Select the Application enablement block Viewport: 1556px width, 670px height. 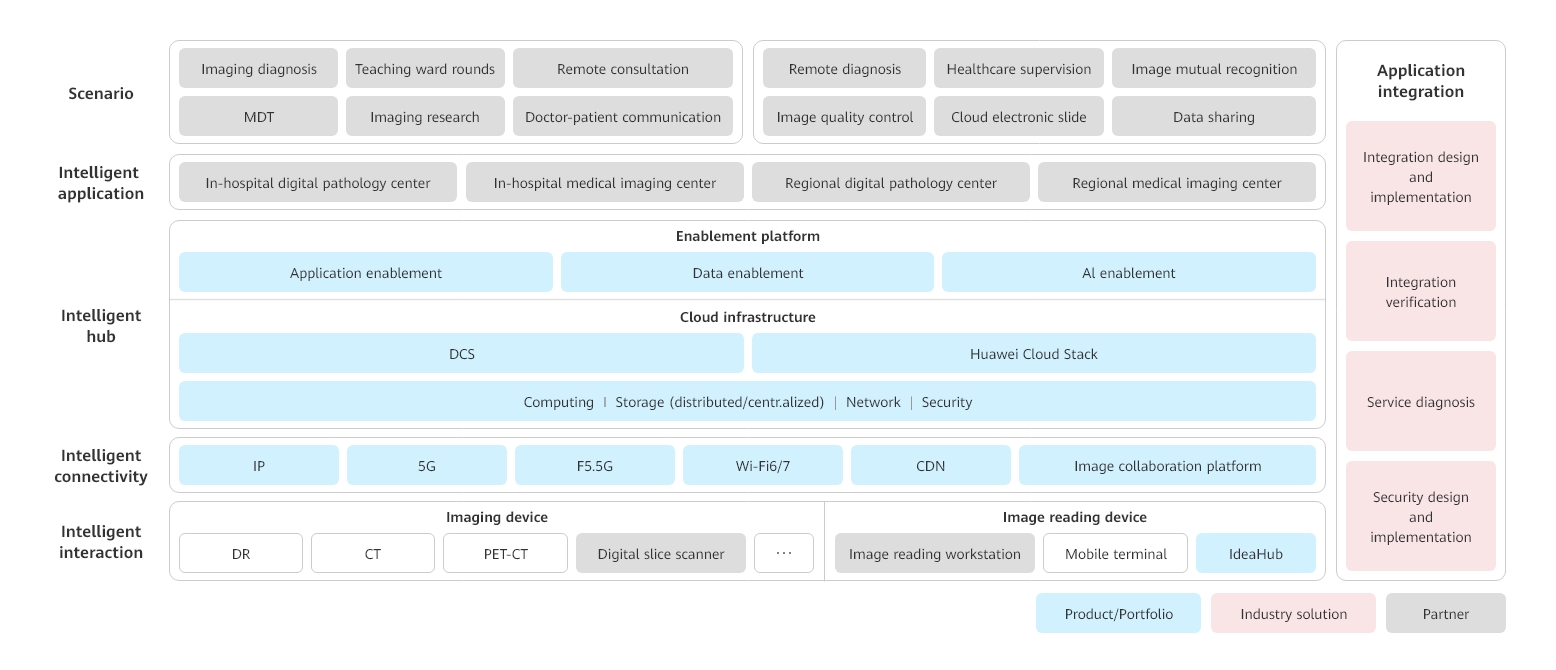pyautogui.click(x=366, y=272)
